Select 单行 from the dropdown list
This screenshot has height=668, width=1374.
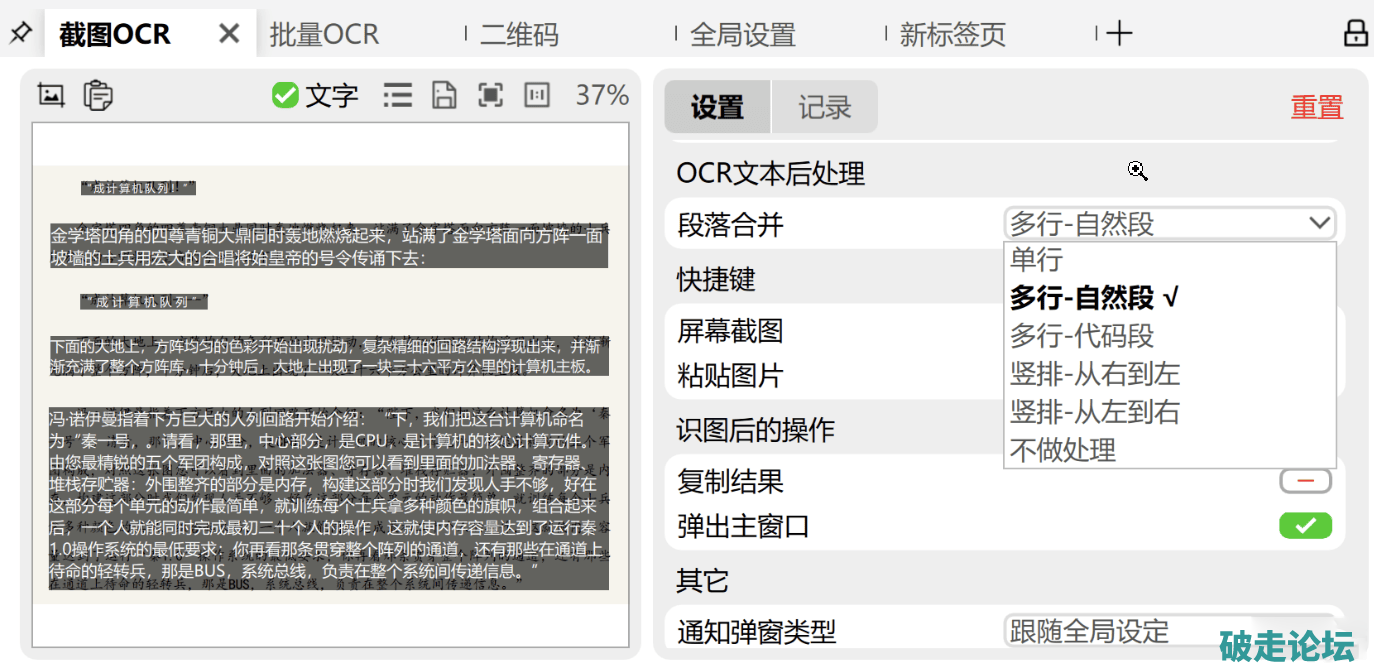point(1036,260)
